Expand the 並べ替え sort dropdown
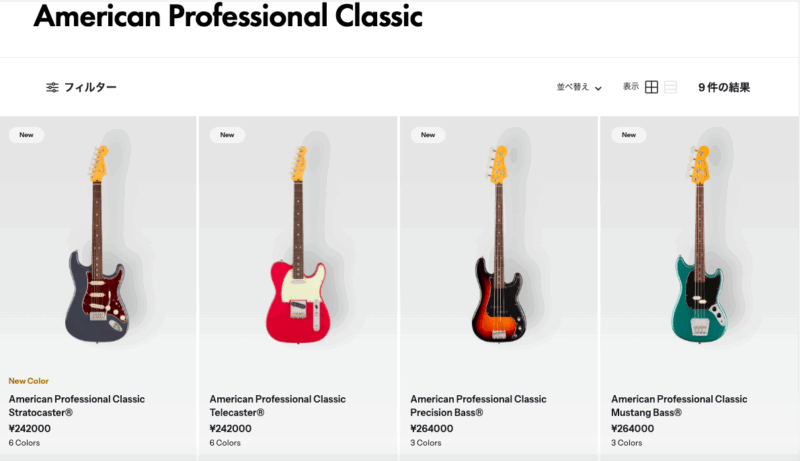Screen dimensions: 800x461 (579, 87)
